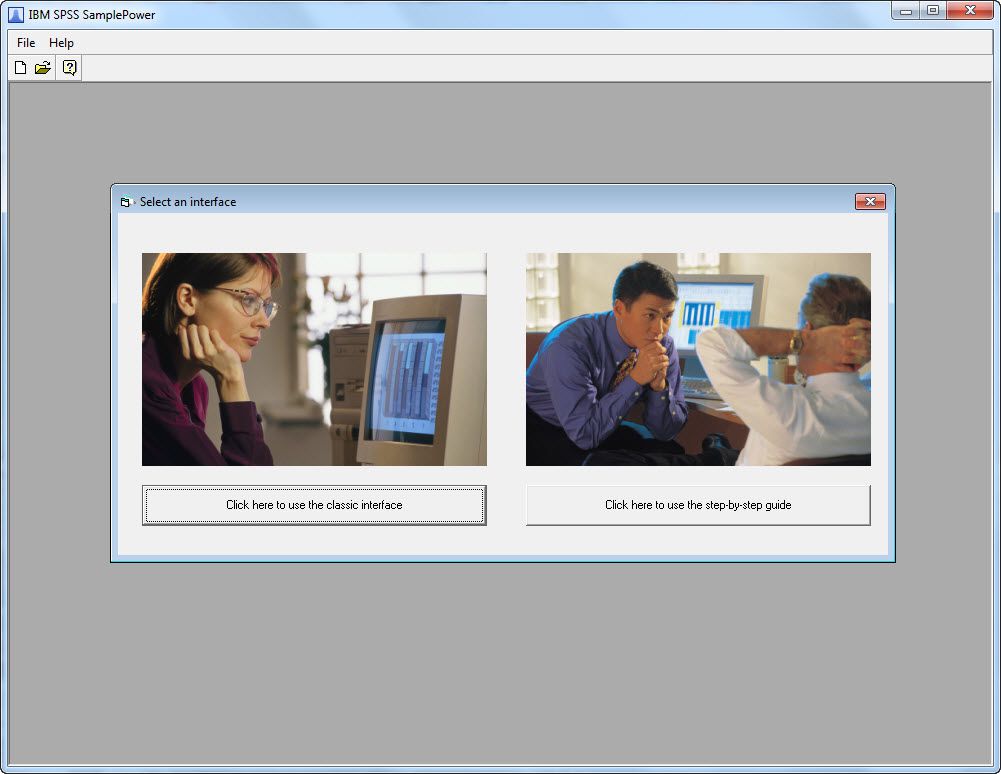Click the New document toolbar icon
The image size is (1001, 774).
(x=20, y=68)
